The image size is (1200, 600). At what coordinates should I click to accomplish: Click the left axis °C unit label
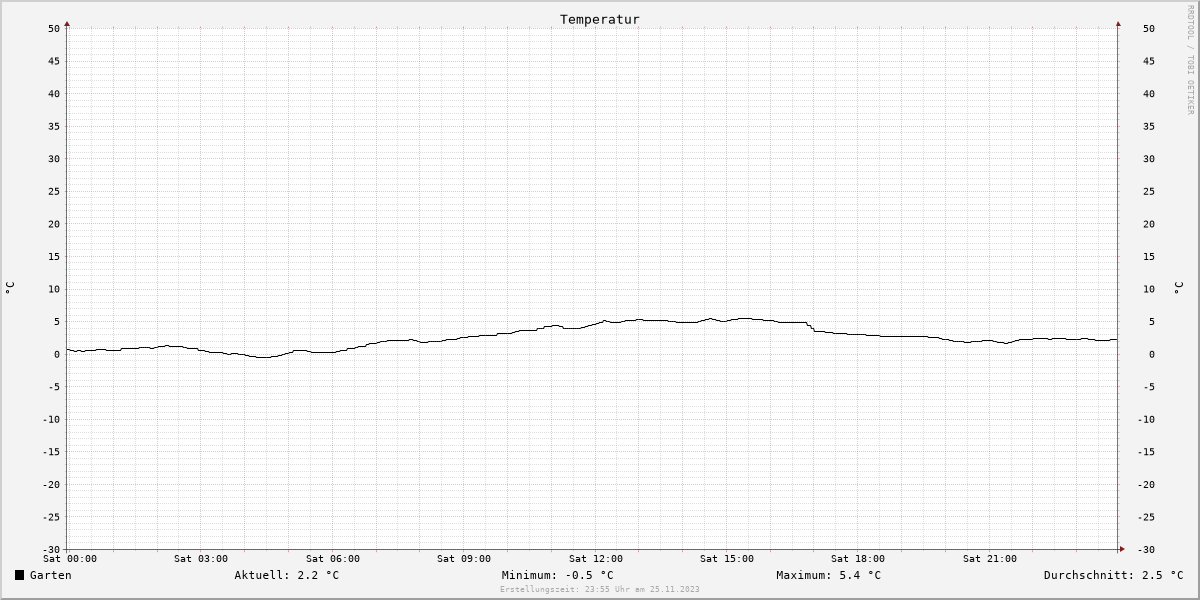10,288
